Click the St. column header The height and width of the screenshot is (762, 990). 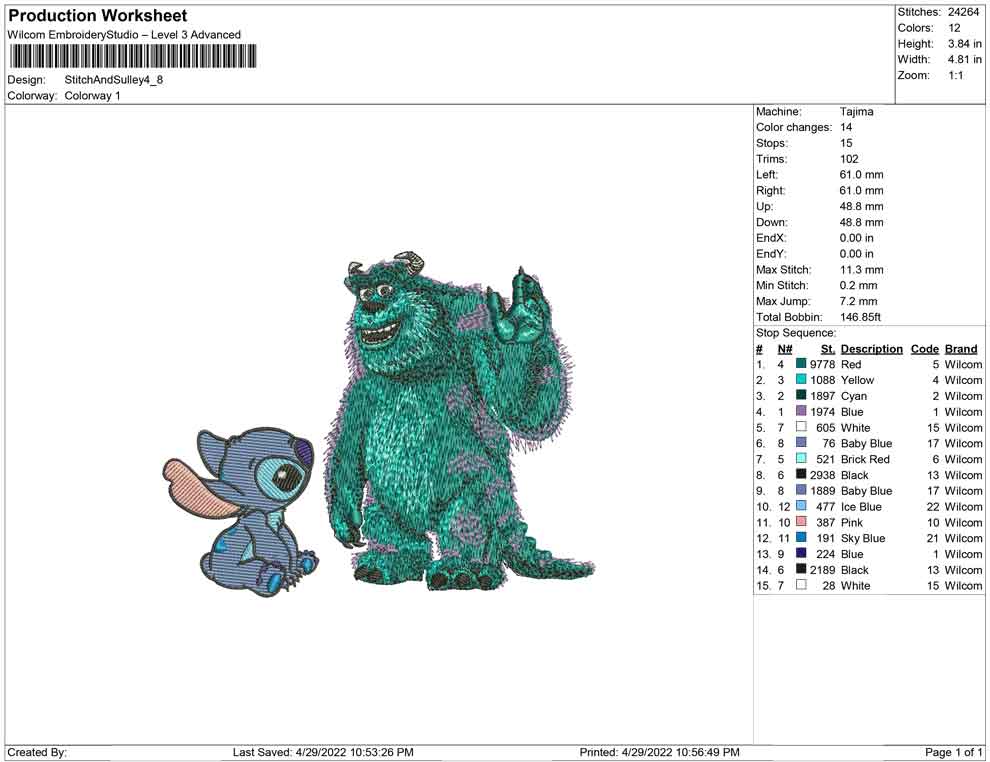828,349
